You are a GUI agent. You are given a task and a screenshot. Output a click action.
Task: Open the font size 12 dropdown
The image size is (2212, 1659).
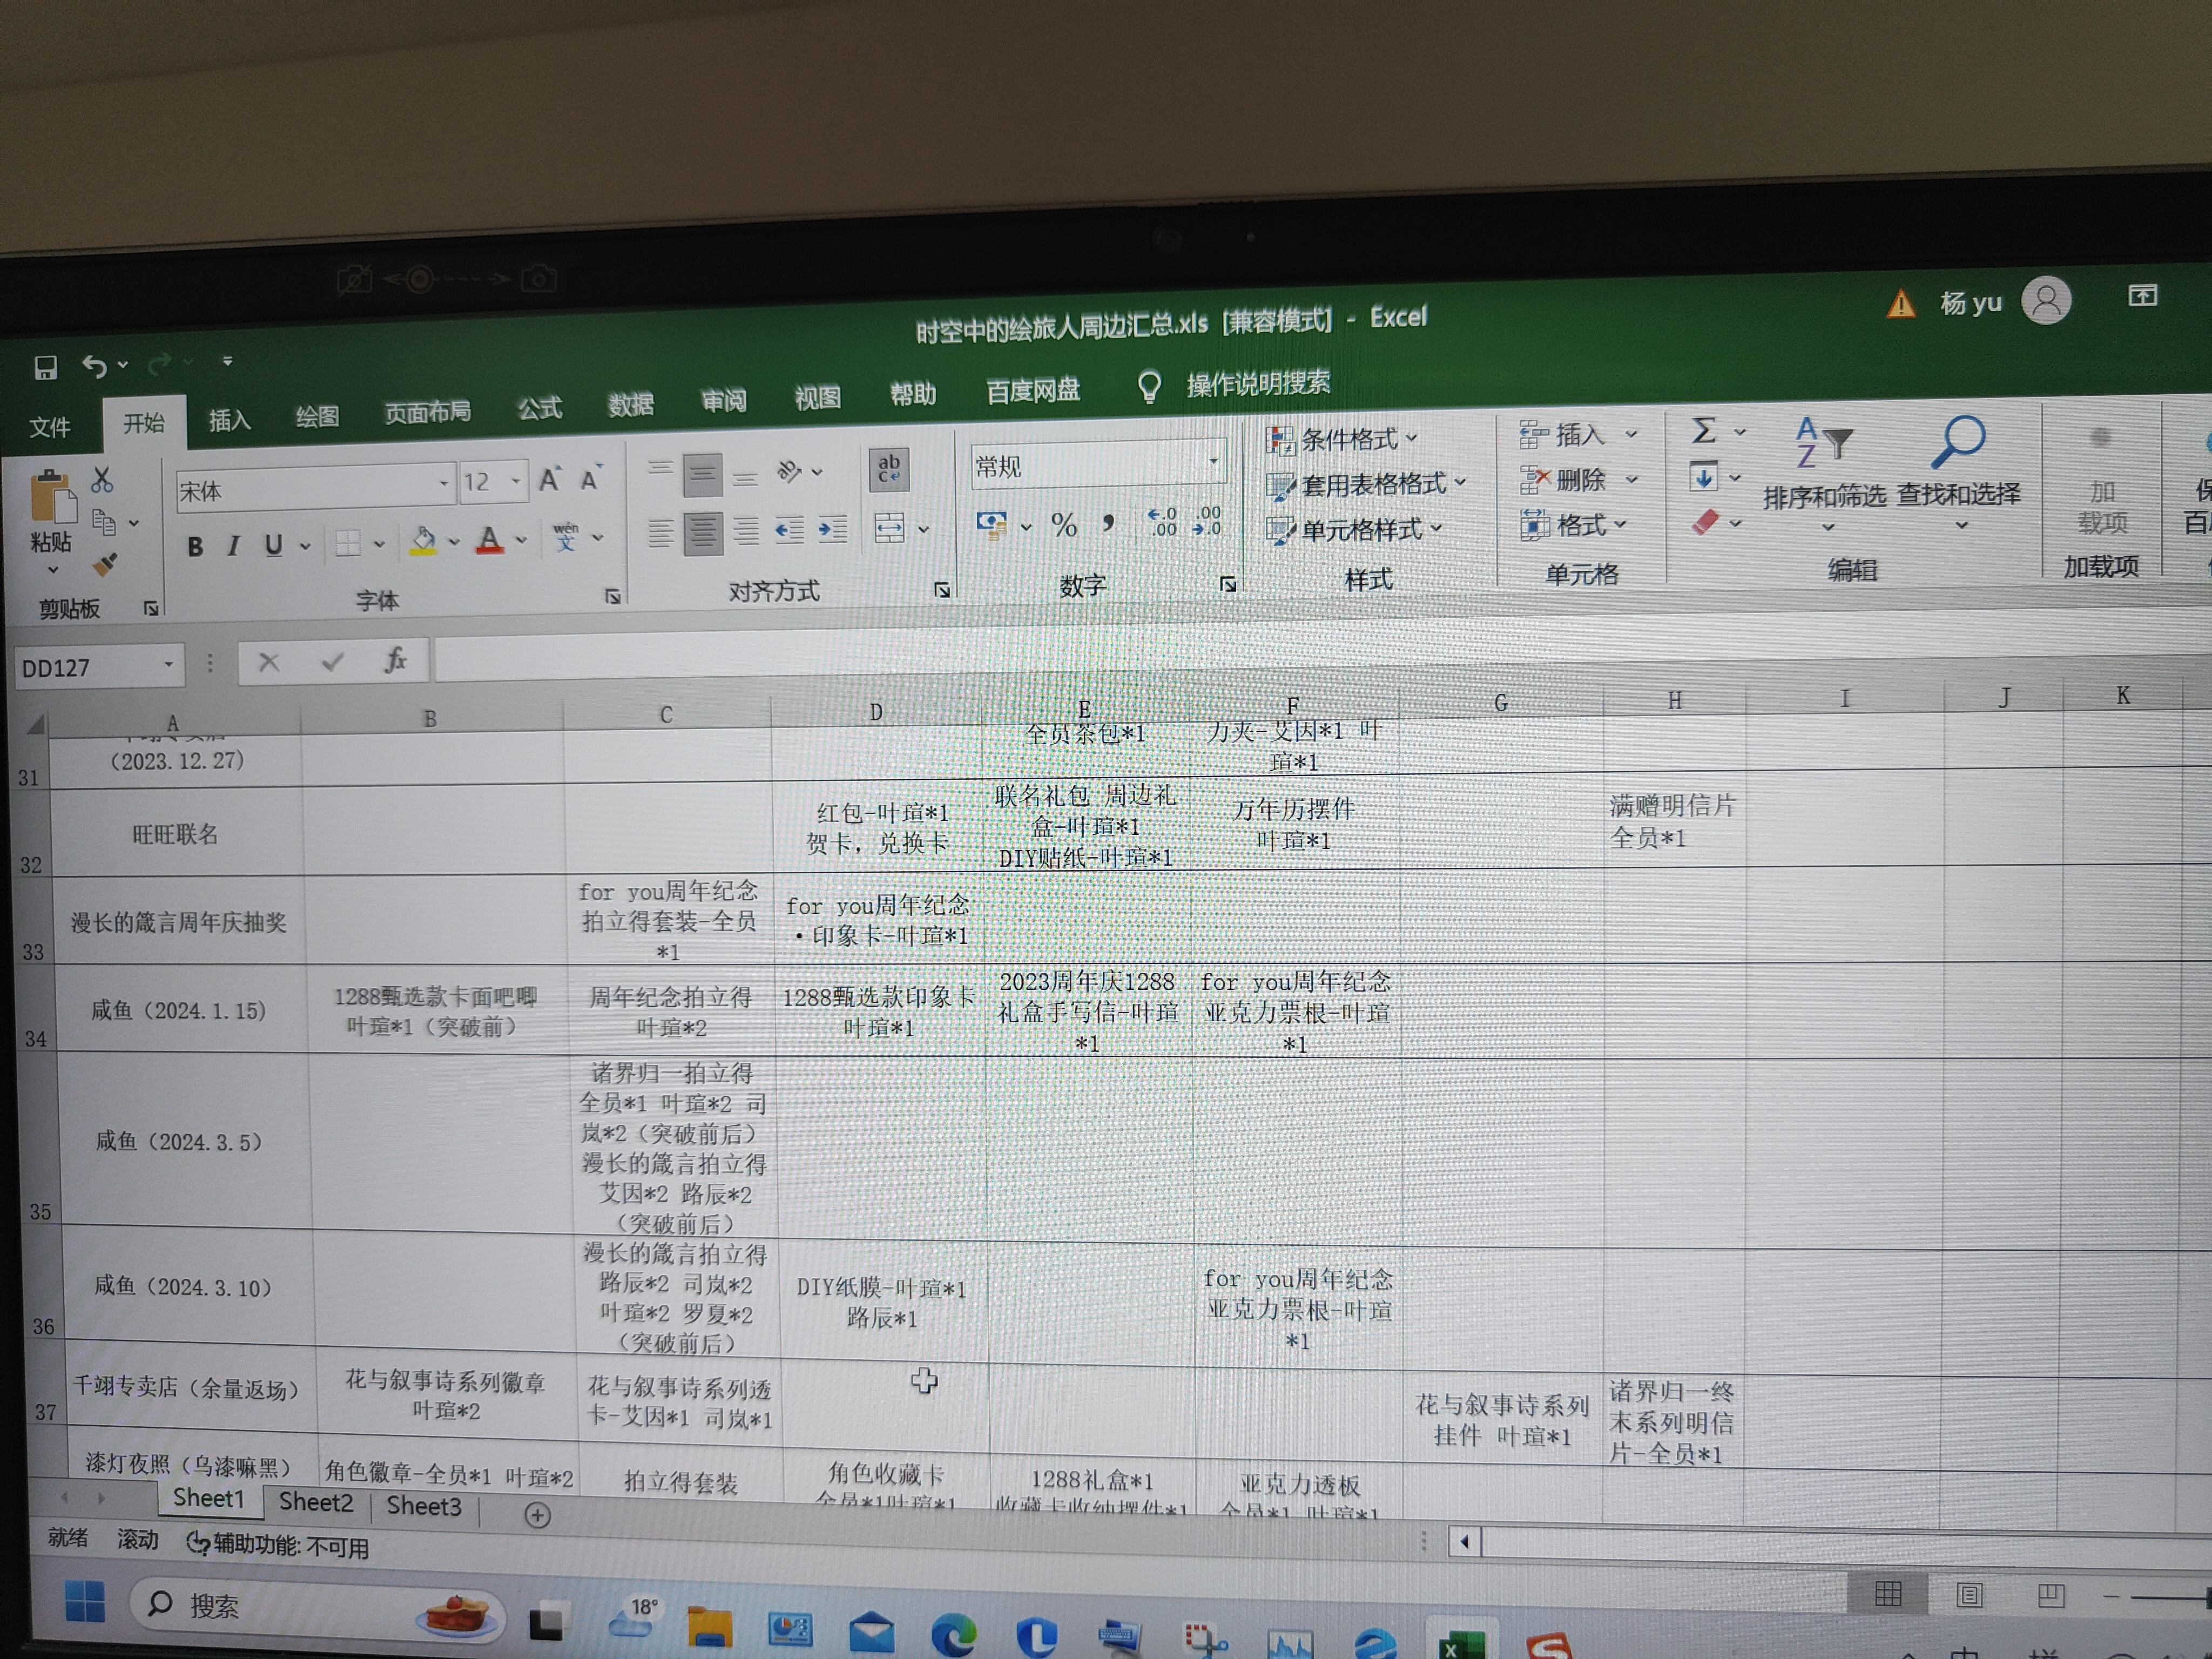pyautogui.click(x=516, y=483)
